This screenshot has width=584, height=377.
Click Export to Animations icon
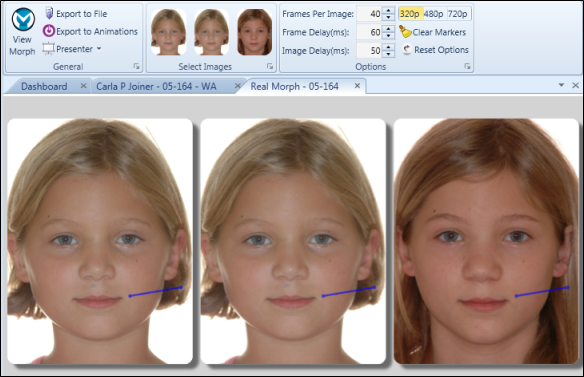pos(49,31)
